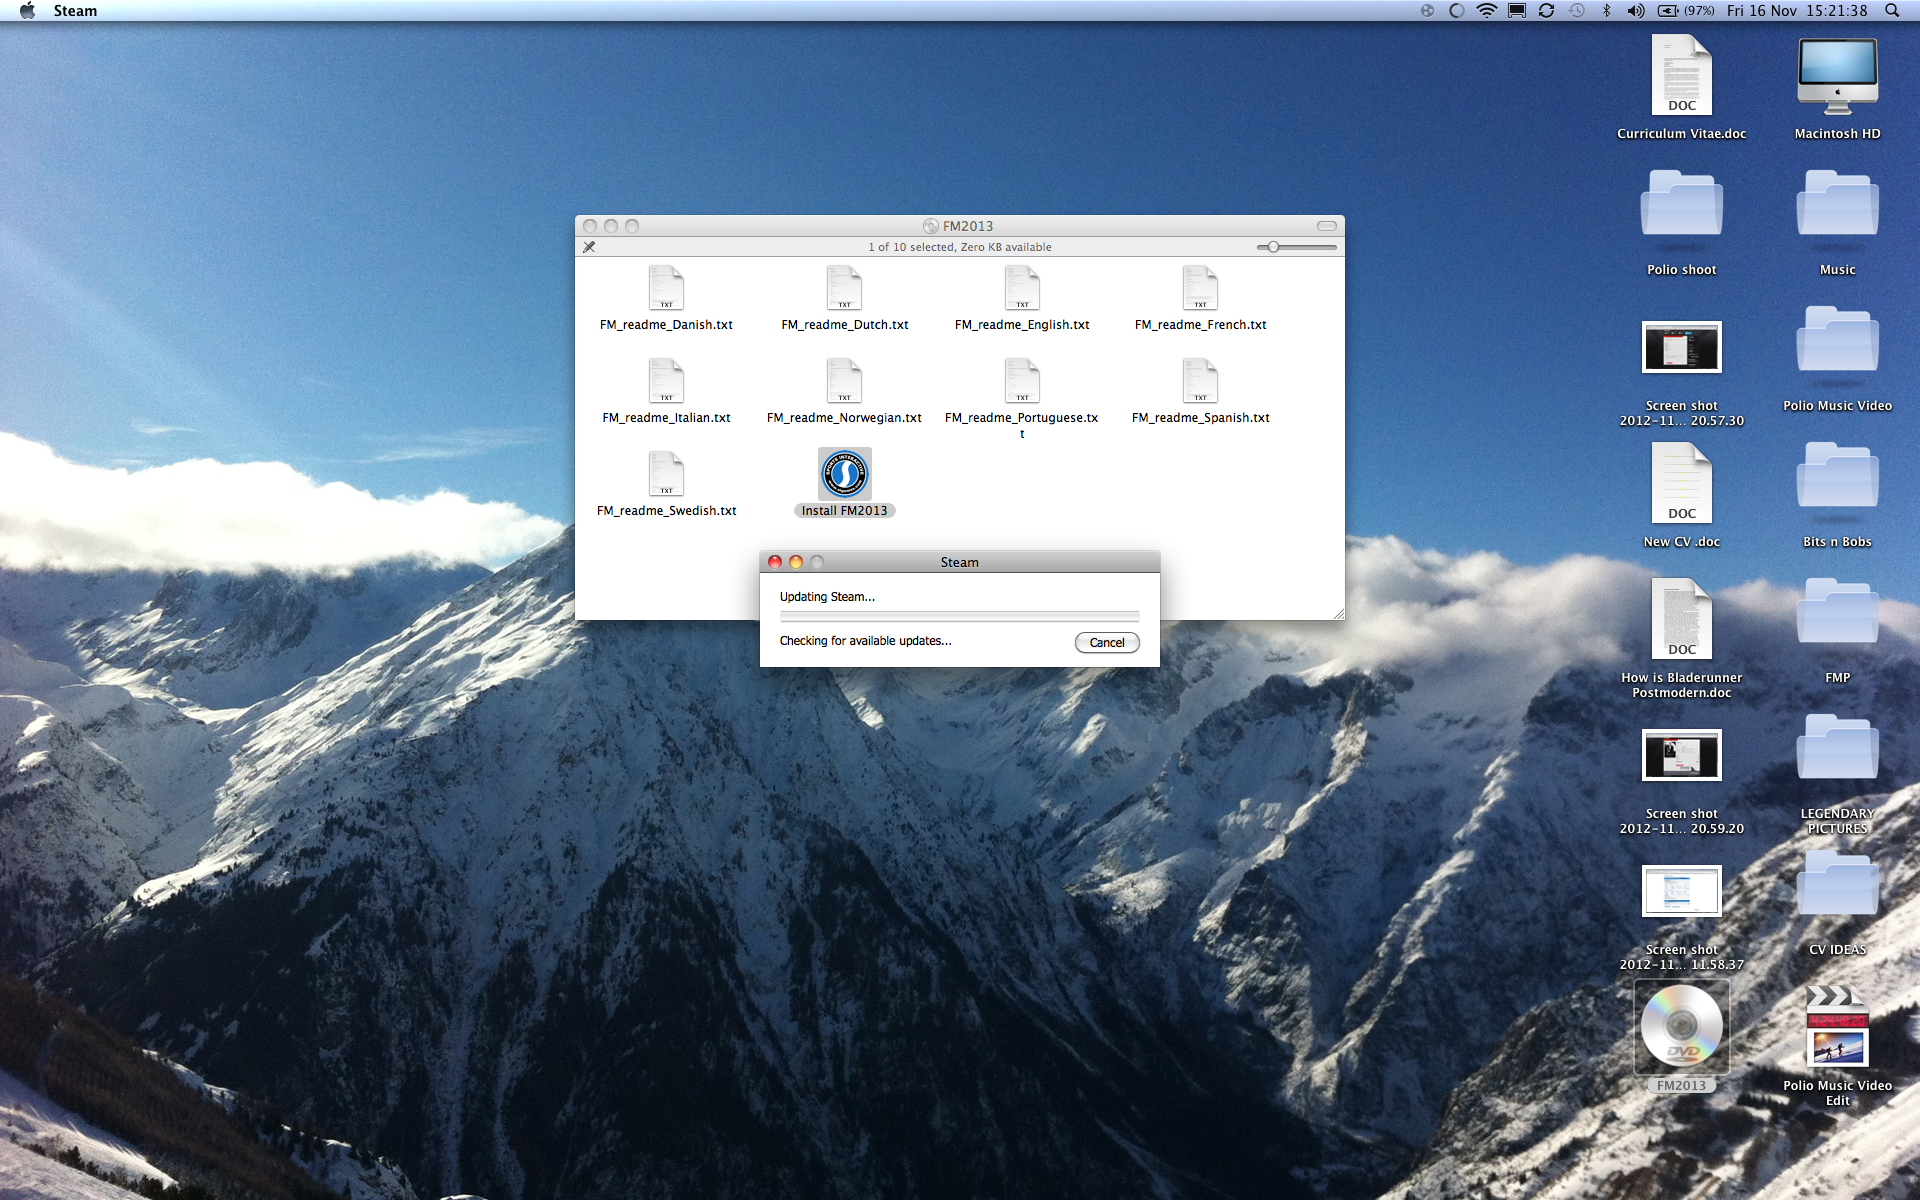Click the 'Checking for available updates...' text
Image resolution: width=1920 pixels, height=1200 pixels.
pos(866,641)
